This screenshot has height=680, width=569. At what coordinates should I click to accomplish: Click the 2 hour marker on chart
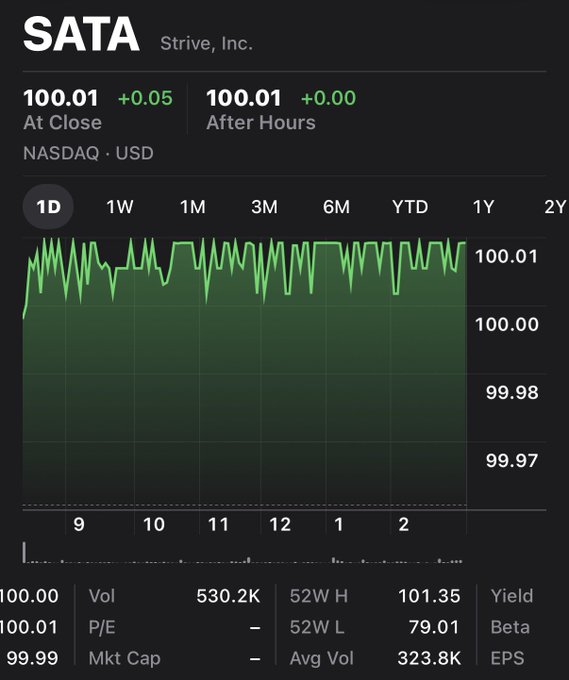(x=403, y=525)
